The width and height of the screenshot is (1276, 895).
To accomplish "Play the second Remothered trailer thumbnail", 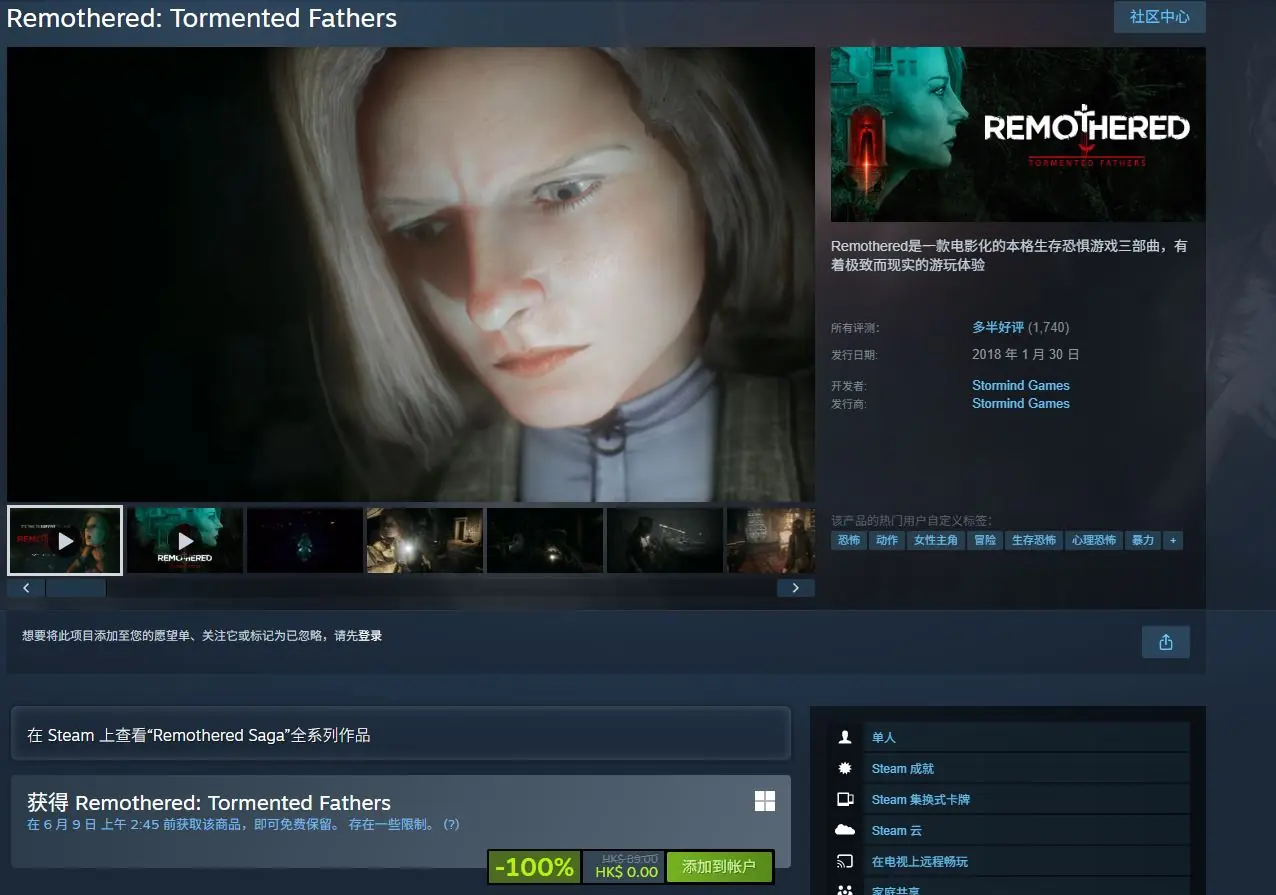I will tap(185, 540).
